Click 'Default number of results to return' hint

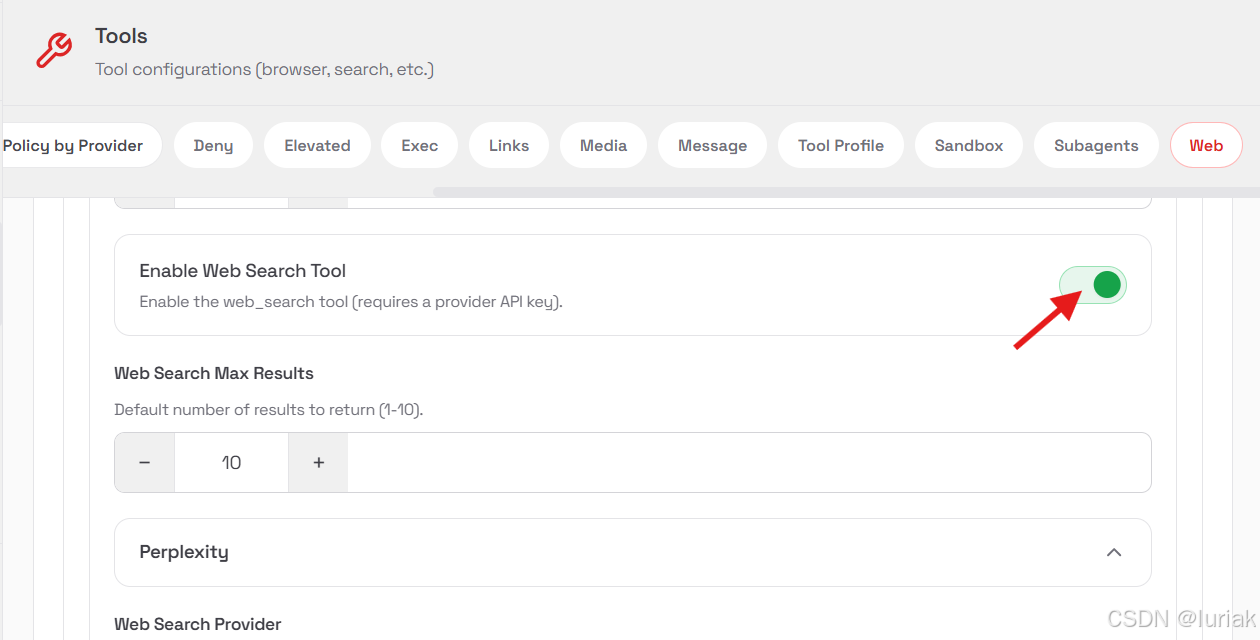pos(269,410)
